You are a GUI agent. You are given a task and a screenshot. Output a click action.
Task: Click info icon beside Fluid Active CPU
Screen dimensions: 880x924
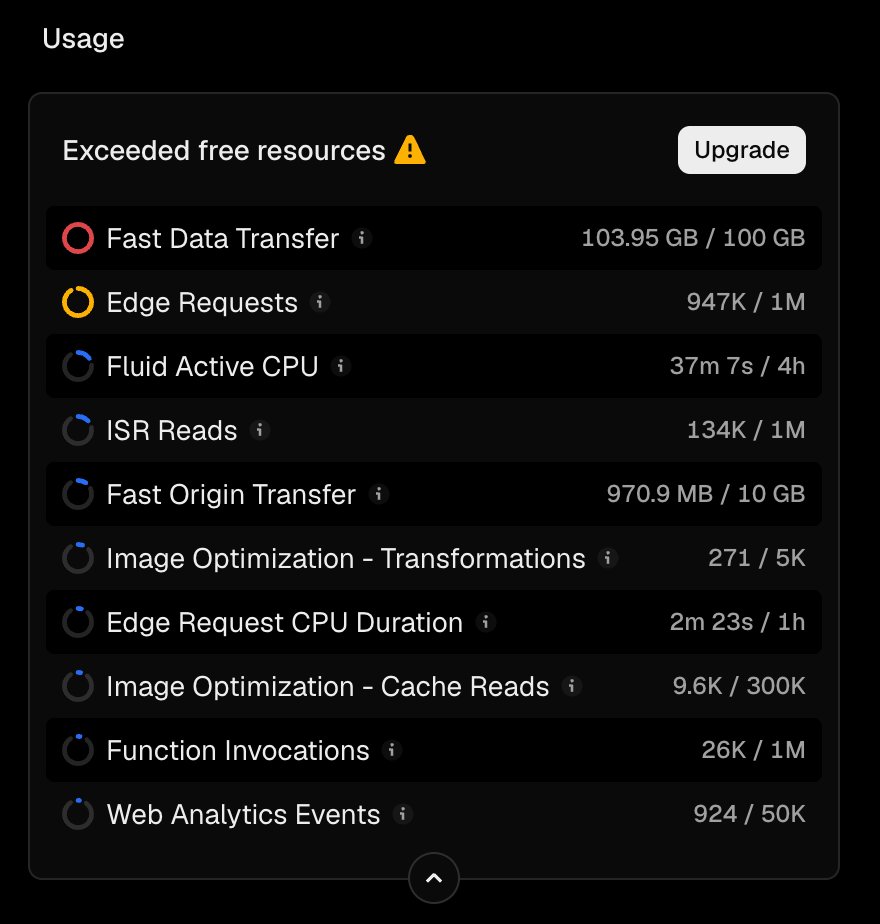click(341, 366)
